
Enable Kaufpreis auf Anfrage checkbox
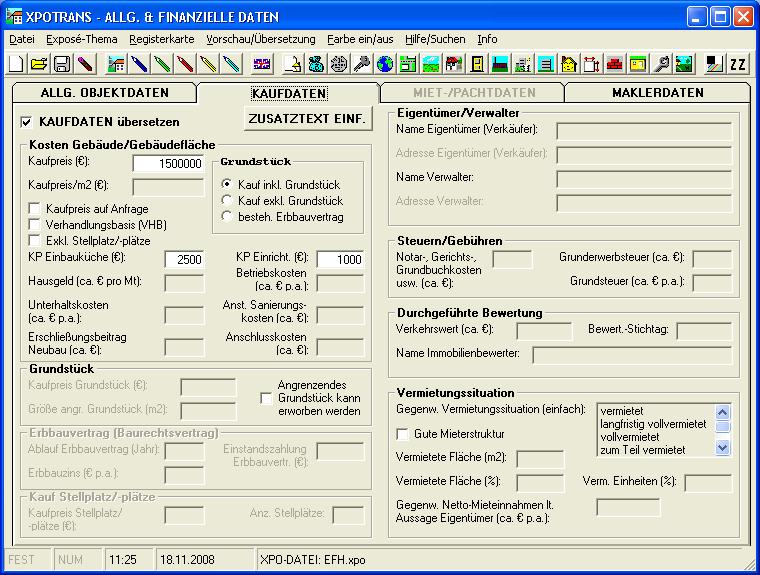[35, 209]
